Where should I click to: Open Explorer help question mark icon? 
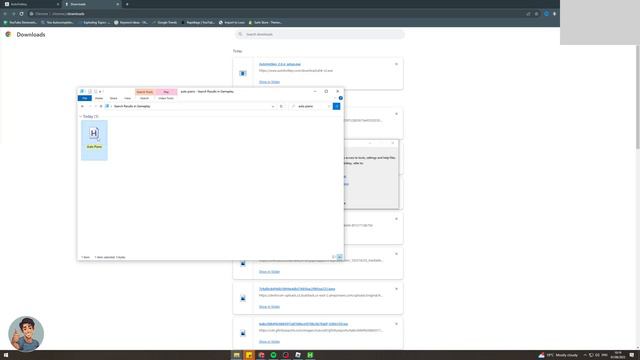(x=341, y=98)
